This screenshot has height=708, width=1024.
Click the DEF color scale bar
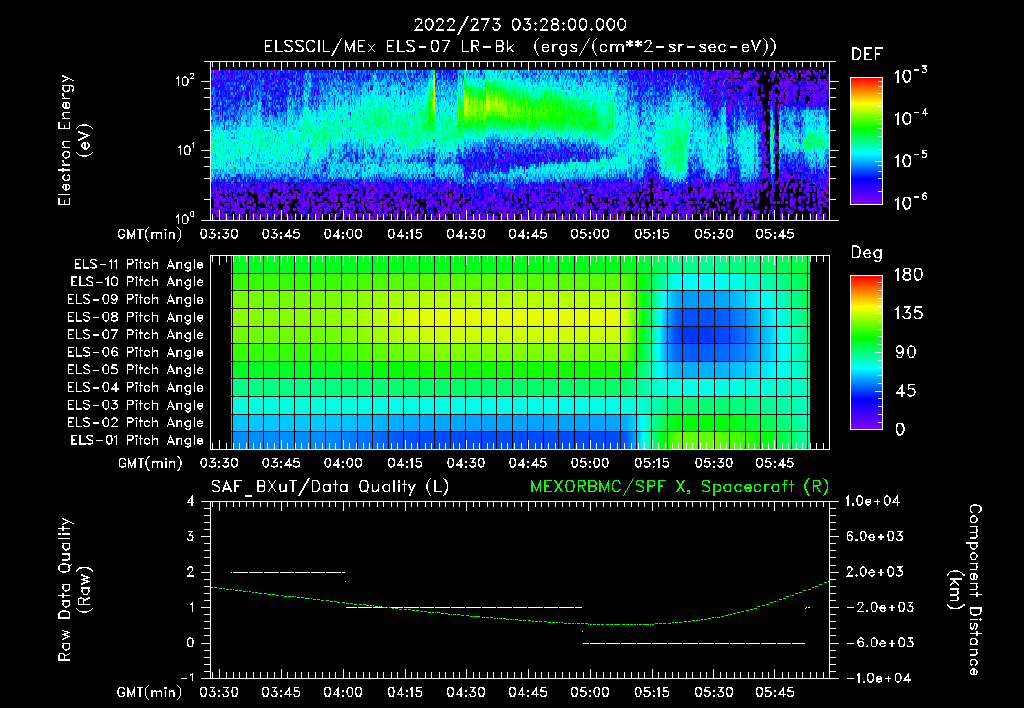point(866,140)
